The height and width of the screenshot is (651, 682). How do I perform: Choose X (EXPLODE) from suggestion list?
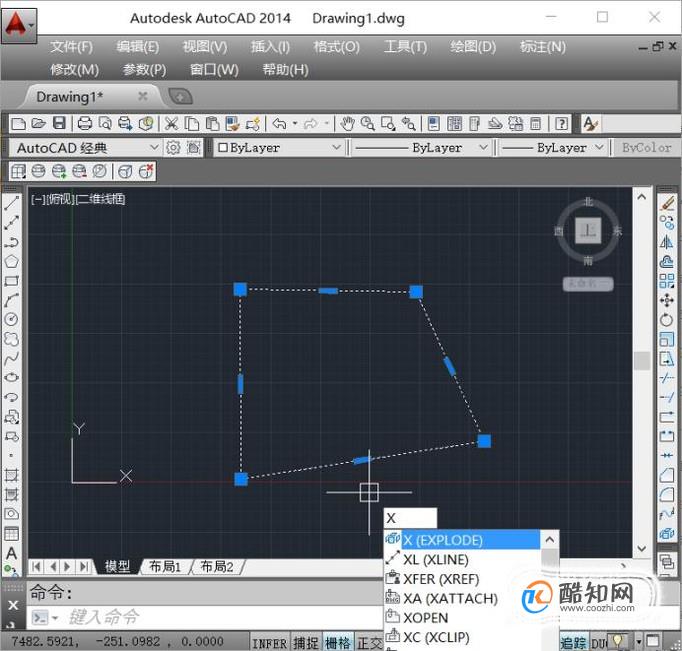click(x=462, y=541)
